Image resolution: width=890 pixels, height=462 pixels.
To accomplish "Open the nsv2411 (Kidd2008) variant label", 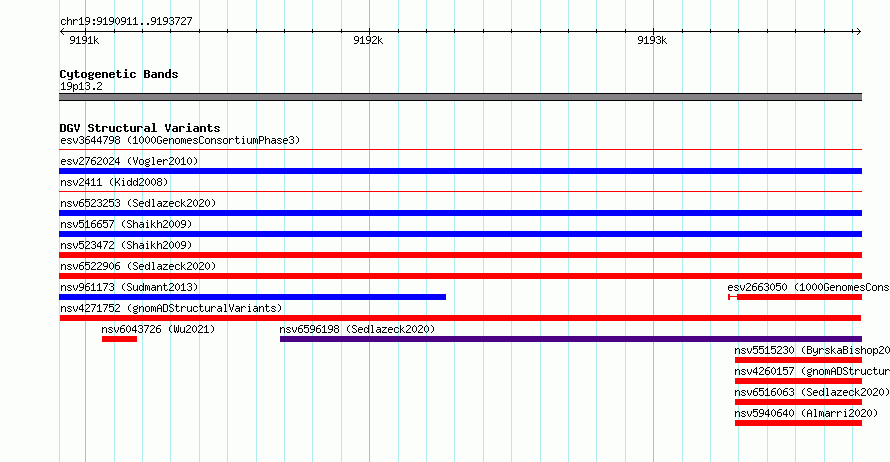I will pyautogui.click(x=114, y=182).
